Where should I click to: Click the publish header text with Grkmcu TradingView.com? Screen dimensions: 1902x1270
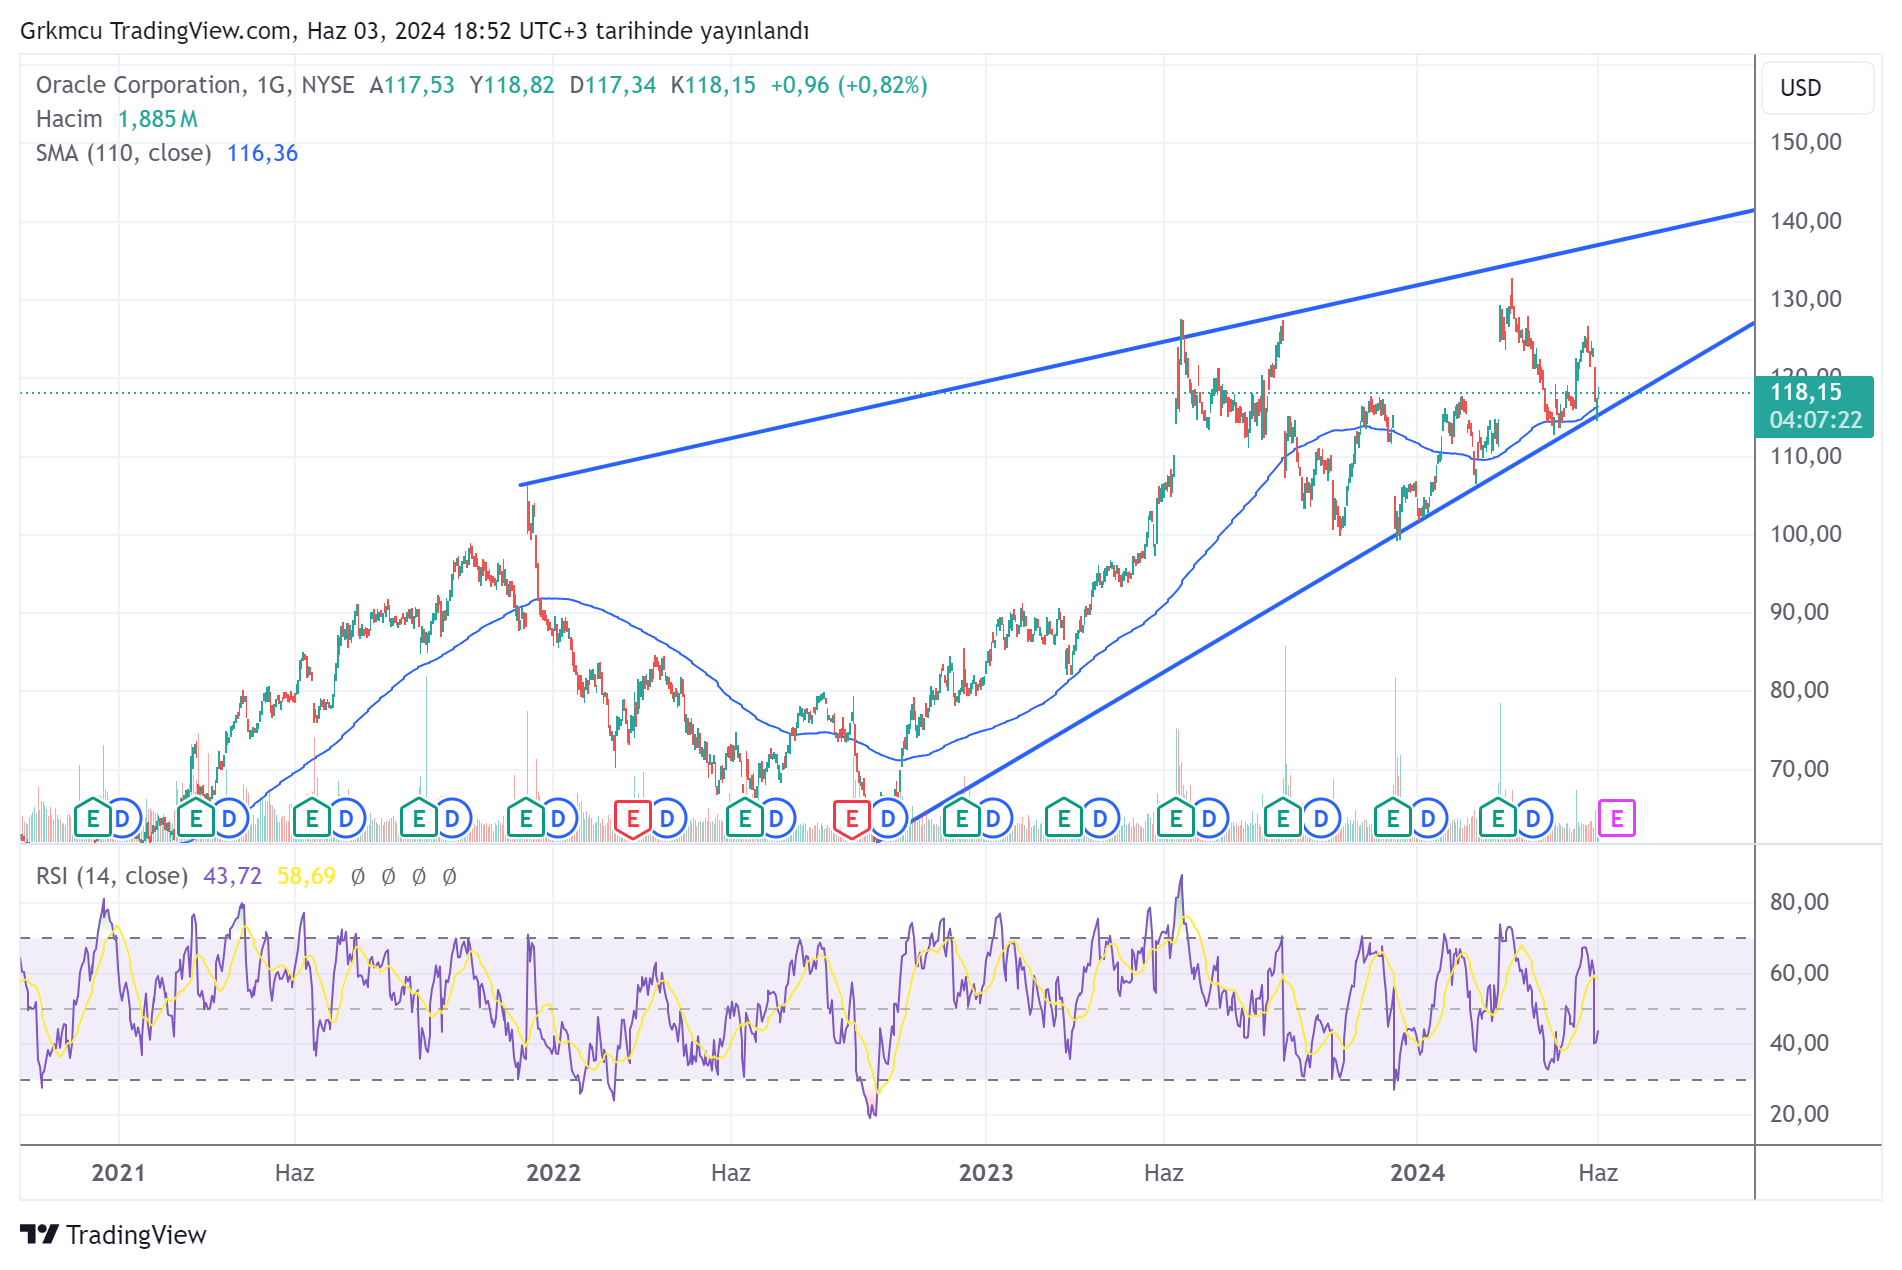414,31
